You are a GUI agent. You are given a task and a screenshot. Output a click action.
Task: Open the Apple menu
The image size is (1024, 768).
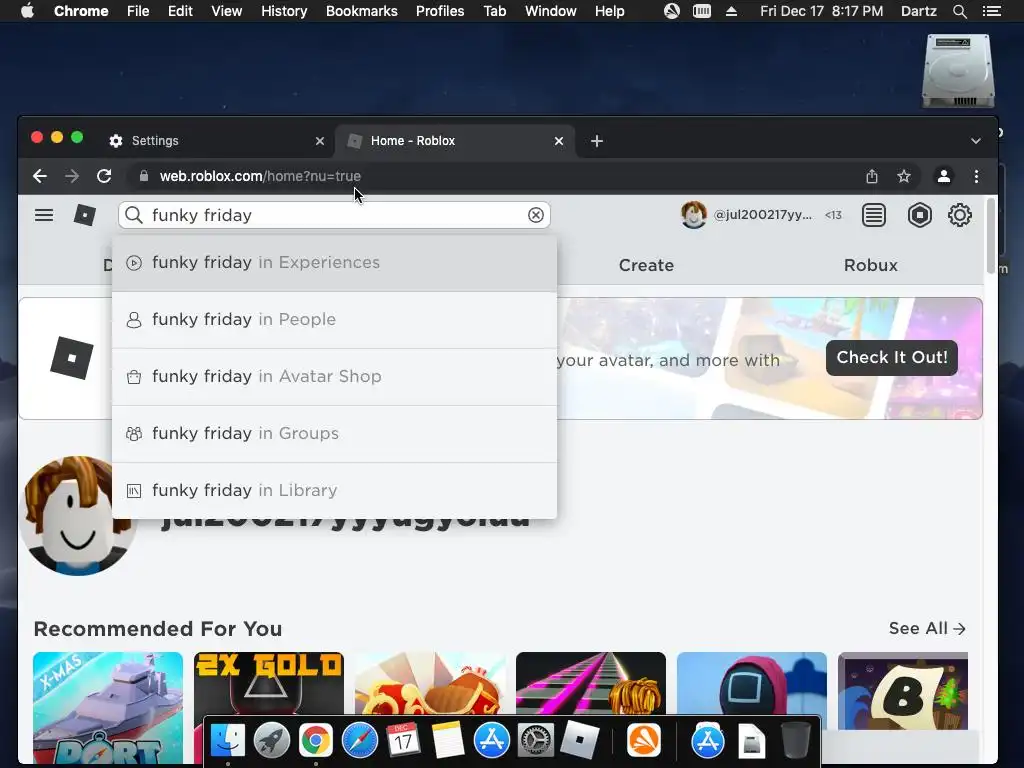pos(27,11)
